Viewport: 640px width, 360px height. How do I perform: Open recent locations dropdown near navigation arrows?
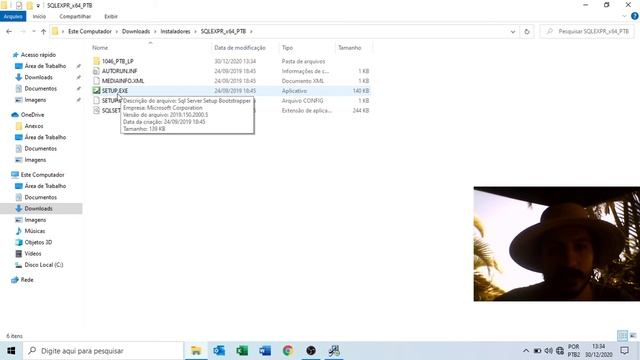coord(33,31)
